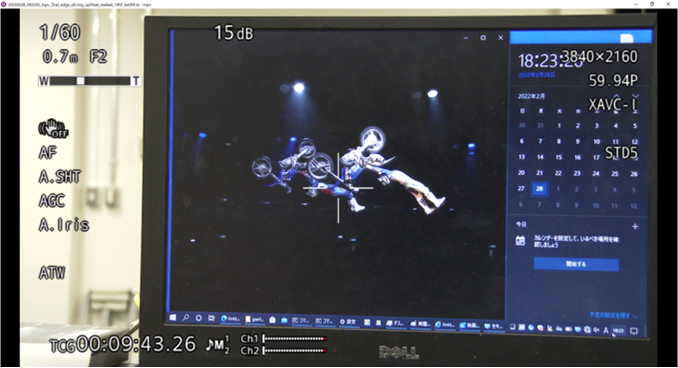Click the W-T zoom position bar
The width and height of the screenshot is (678, 368).
pos(90,81)
